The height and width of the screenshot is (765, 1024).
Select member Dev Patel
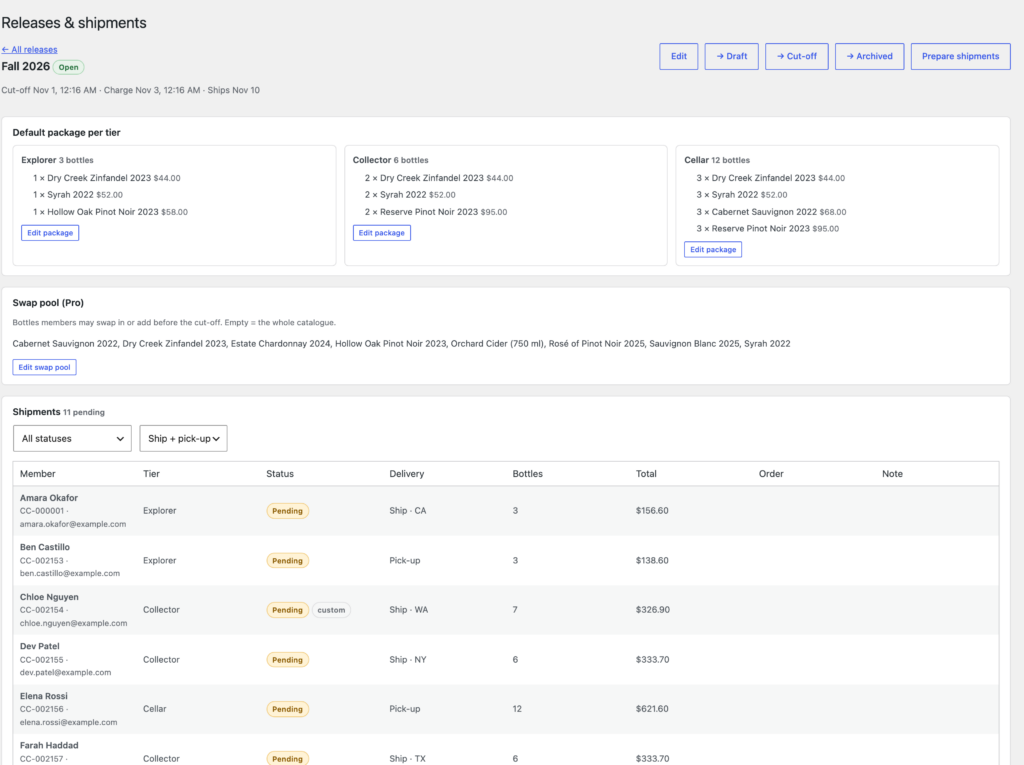pos(40,646)
